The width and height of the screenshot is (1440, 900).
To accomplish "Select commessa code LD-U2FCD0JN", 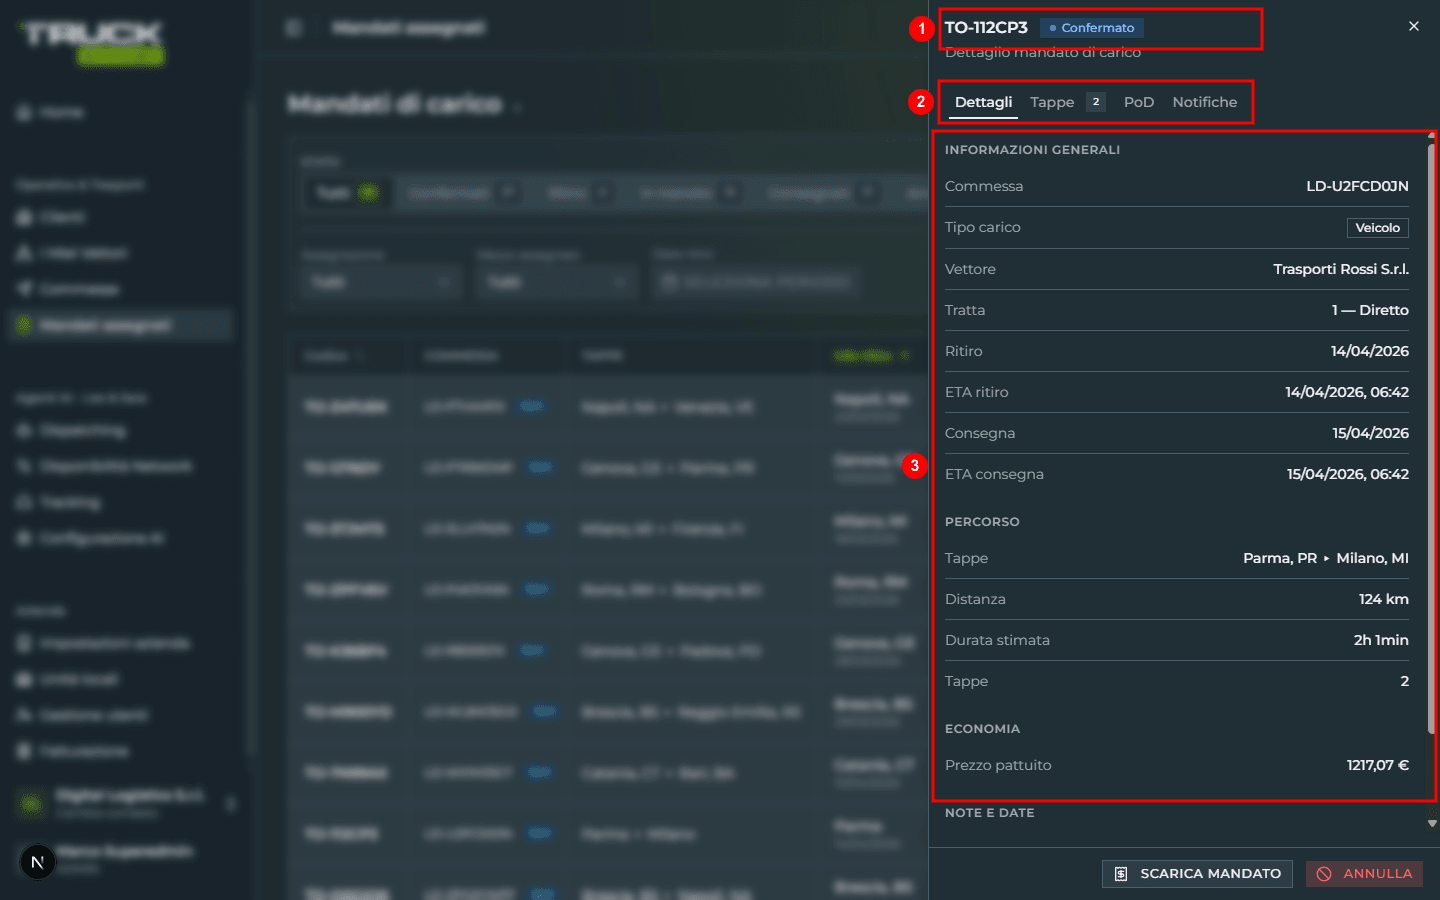I will [x=1357, y=186].
